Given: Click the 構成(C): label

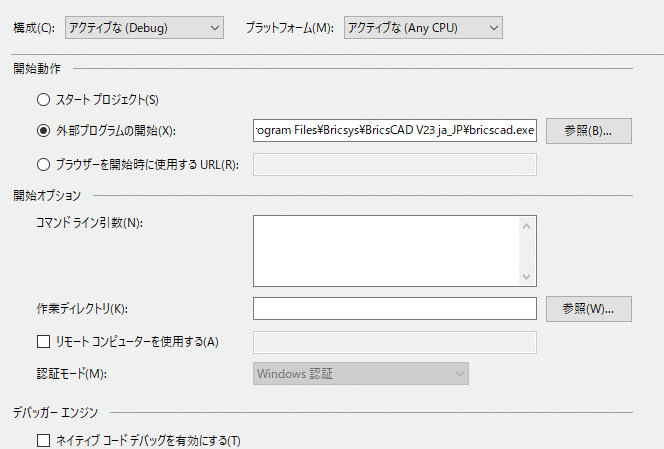Looking at the screenshot, I should pos(34,28).
